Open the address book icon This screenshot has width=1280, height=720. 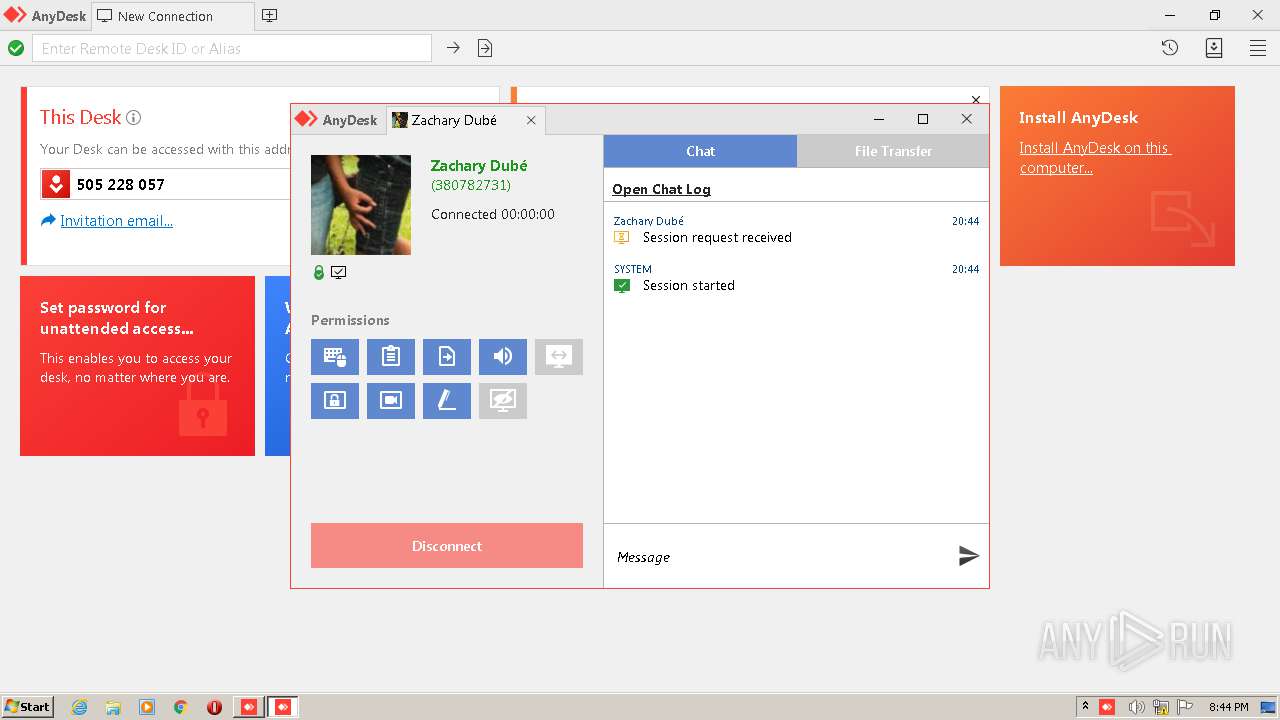click(x=1214, y=48)
